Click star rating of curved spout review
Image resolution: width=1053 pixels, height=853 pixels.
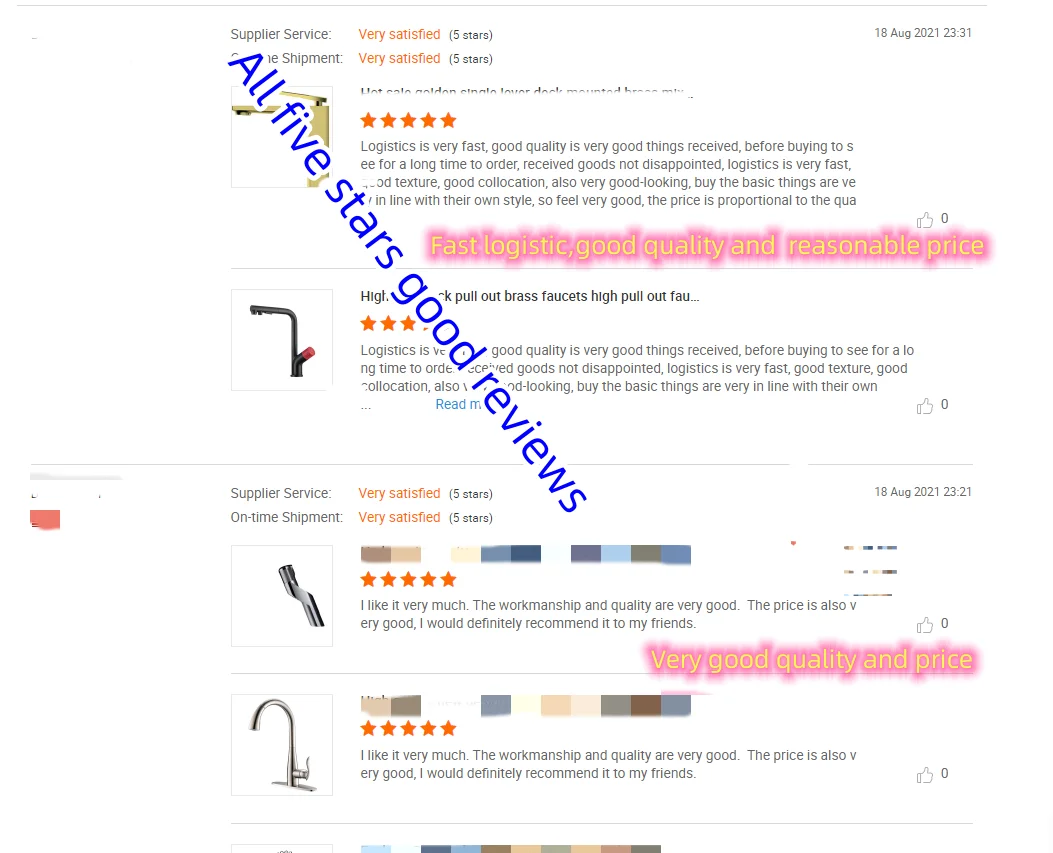tap(408, 580)
